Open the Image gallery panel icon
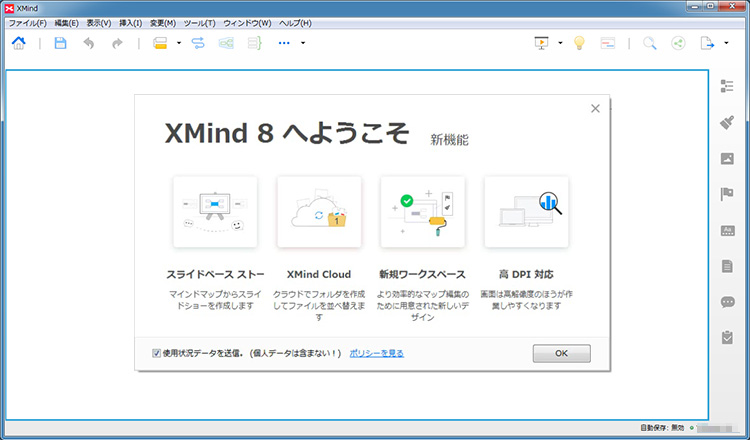 pyautogui.click(x=727, y=158)
